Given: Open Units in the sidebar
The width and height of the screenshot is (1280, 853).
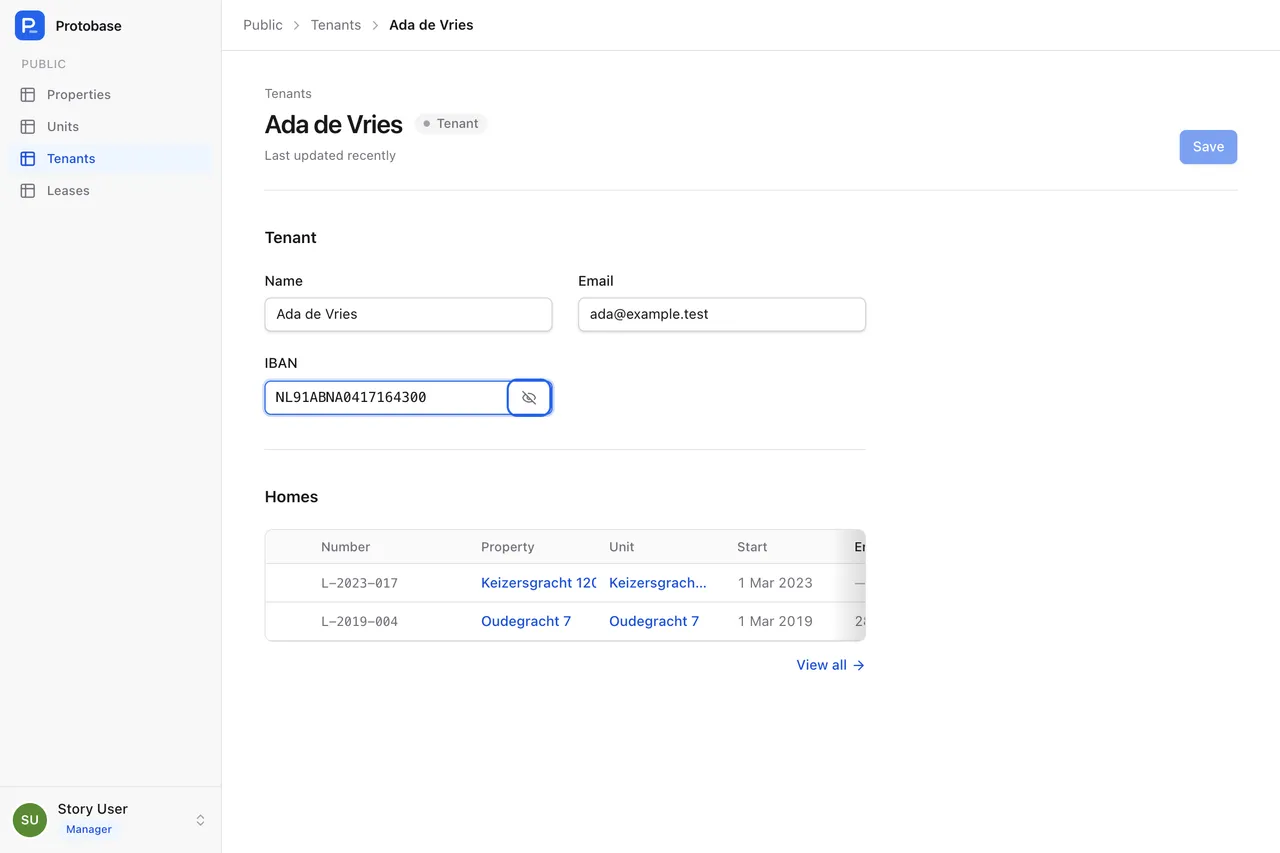Looking at the screenshot, I should coord(110,127).
